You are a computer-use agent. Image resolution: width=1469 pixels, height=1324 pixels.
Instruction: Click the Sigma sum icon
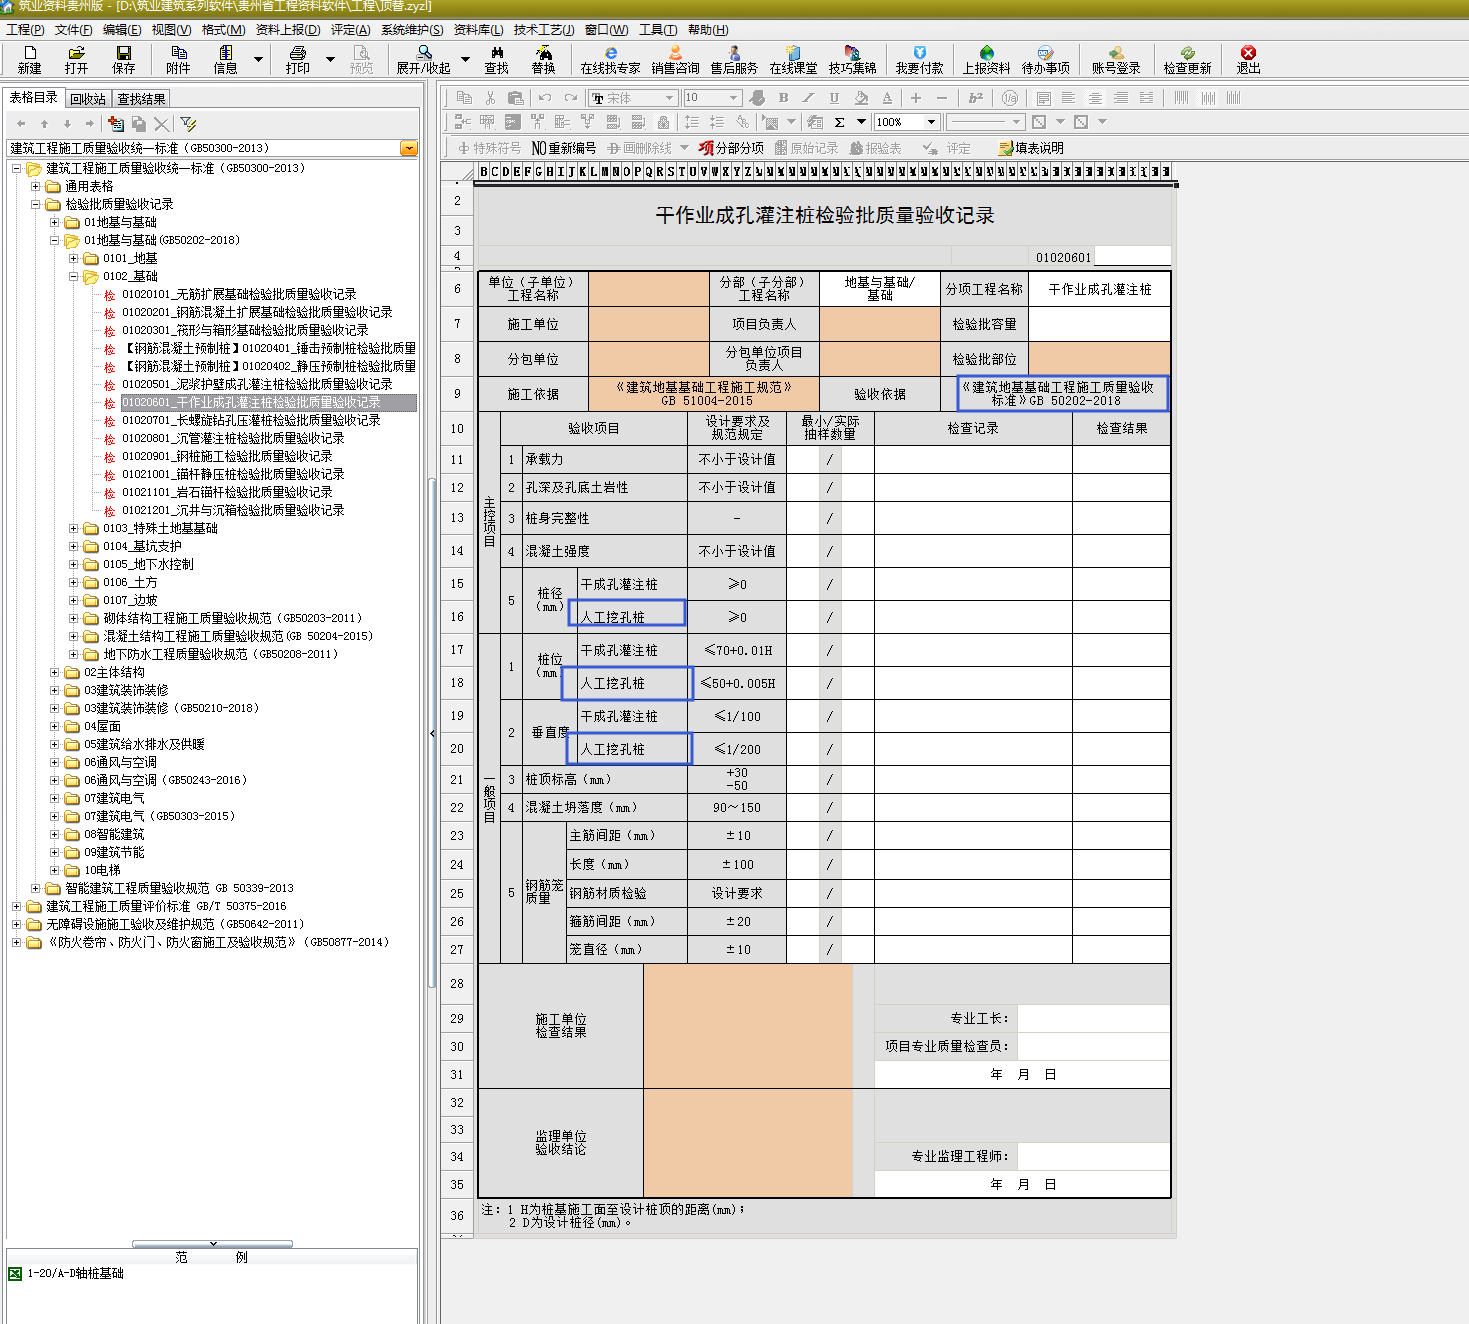coord(839,122)
